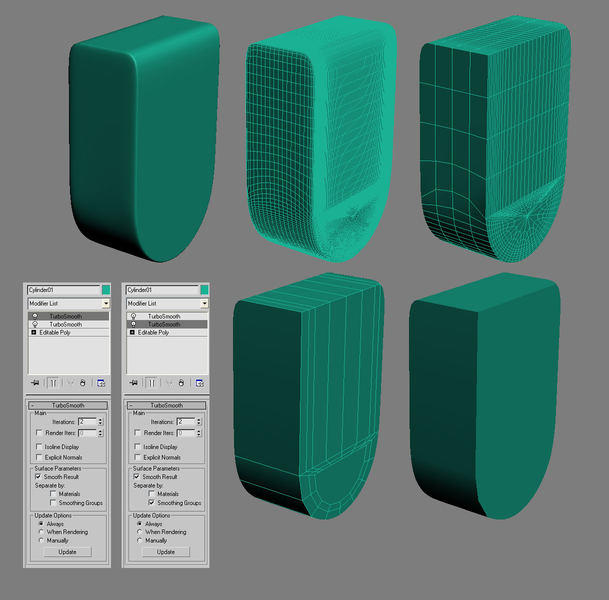Select Always radio in left panel
This screenshot has height=600, width=609.
tap(41, 523)
